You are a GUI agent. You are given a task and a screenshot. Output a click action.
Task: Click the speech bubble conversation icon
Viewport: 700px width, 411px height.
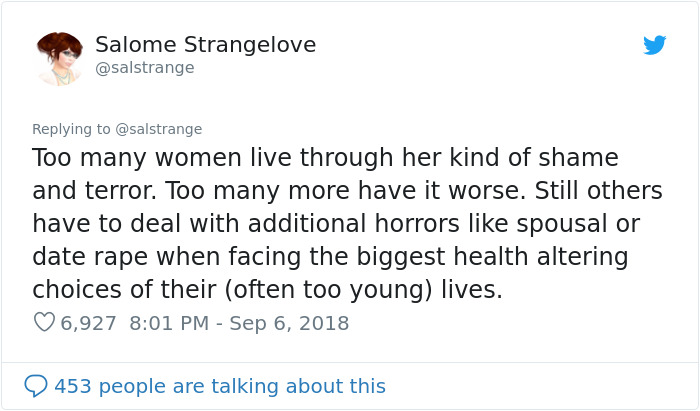36,385
